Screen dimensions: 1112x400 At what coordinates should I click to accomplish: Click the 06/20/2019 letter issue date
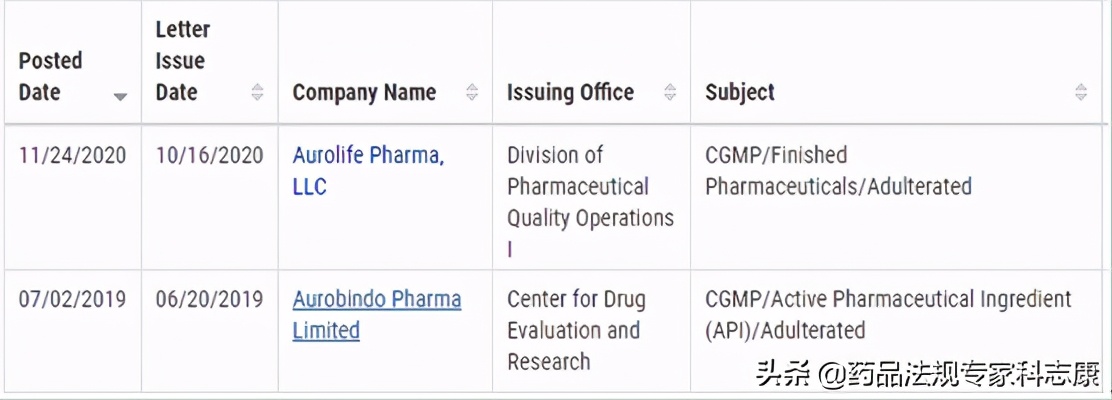pos(209,299)
